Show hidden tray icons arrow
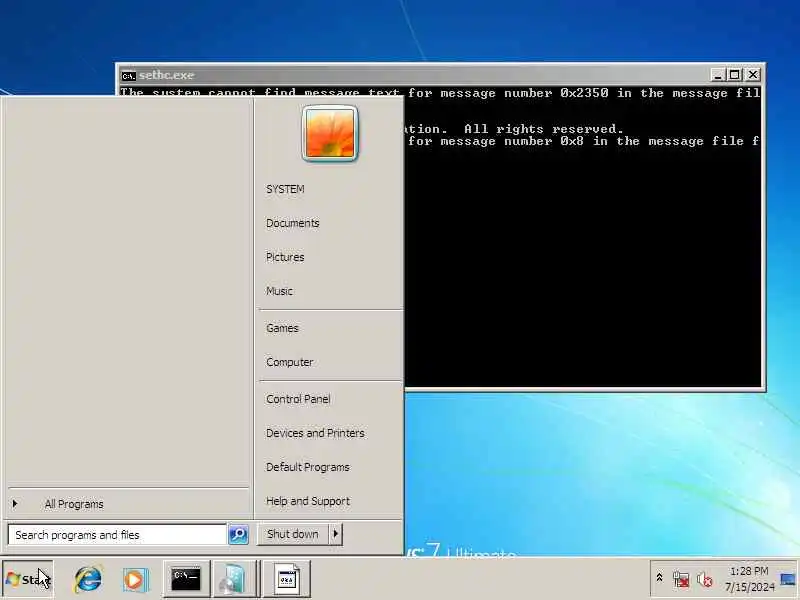The width and height of the screenshot is (800, 600). click(659, 578)
